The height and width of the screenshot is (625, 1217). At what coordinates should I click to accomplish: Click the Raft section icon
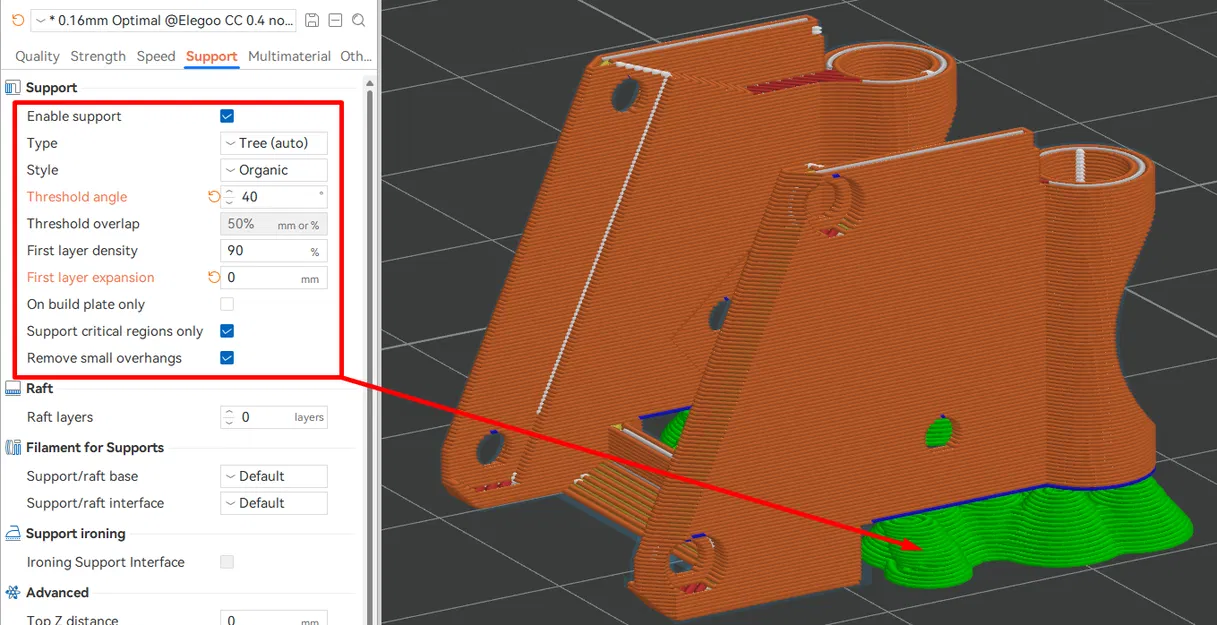click(x=13, y=388)
